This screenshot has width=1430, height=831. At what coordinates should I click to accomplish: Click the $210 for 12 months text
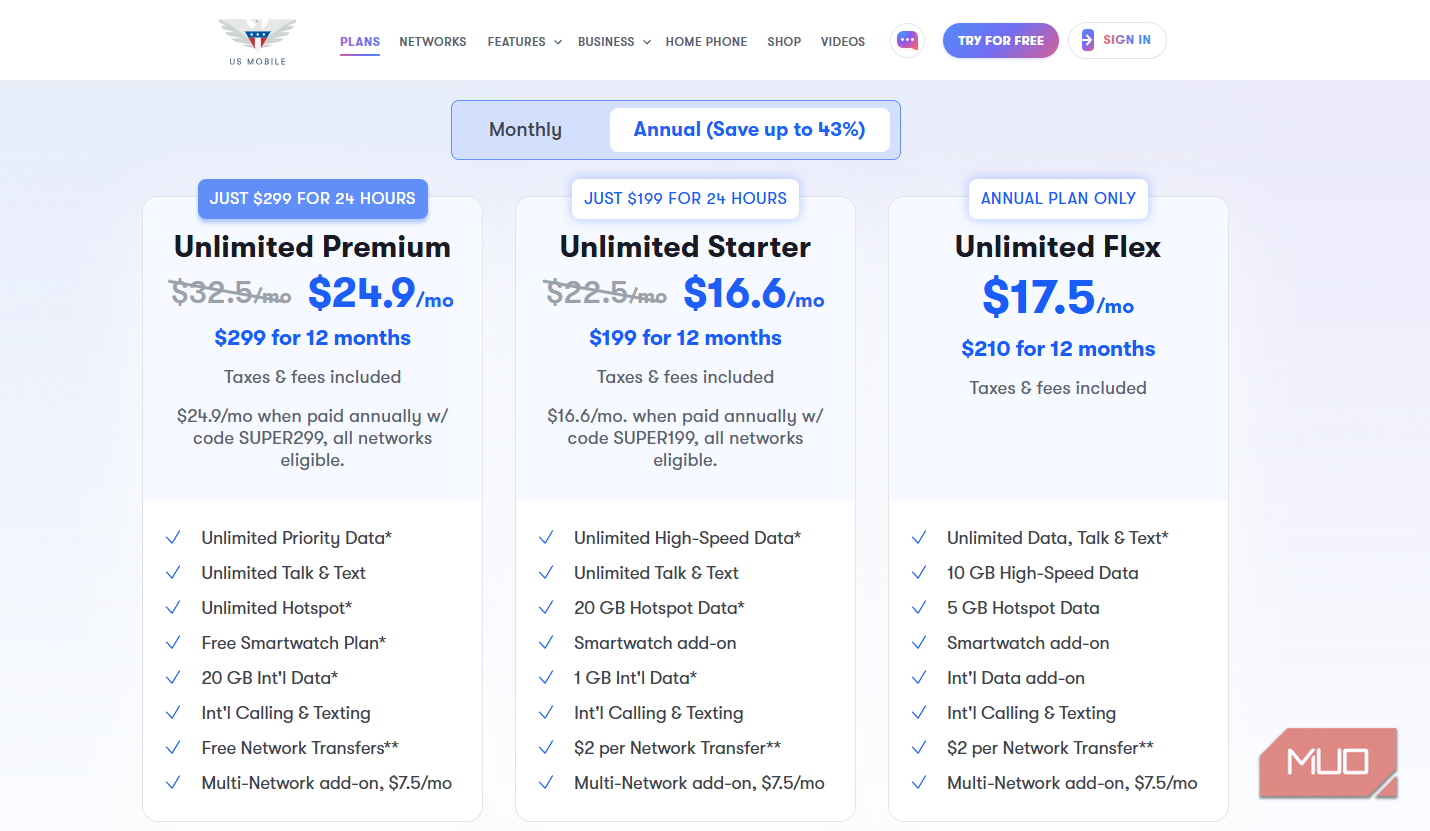[x=1058, y=349]
